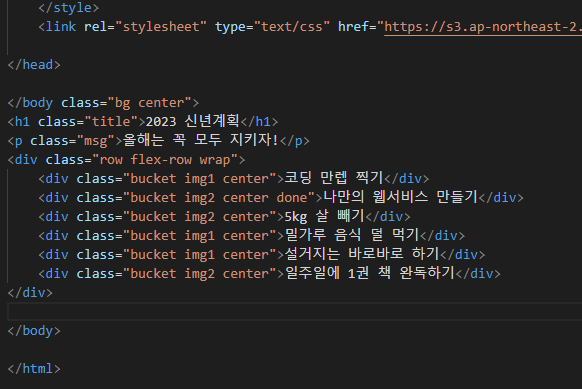Click the 'msg' class attribute value
582x389 pixels.
tap(96, 141)
